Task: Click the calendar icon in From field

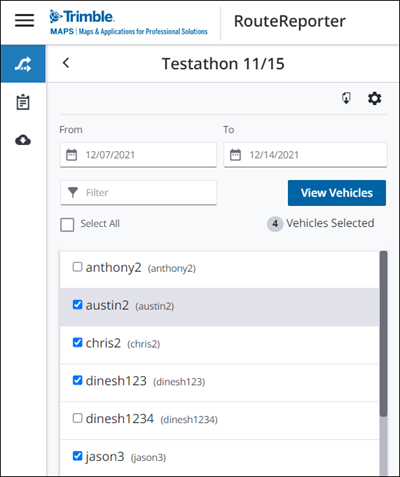Action: 71,155
